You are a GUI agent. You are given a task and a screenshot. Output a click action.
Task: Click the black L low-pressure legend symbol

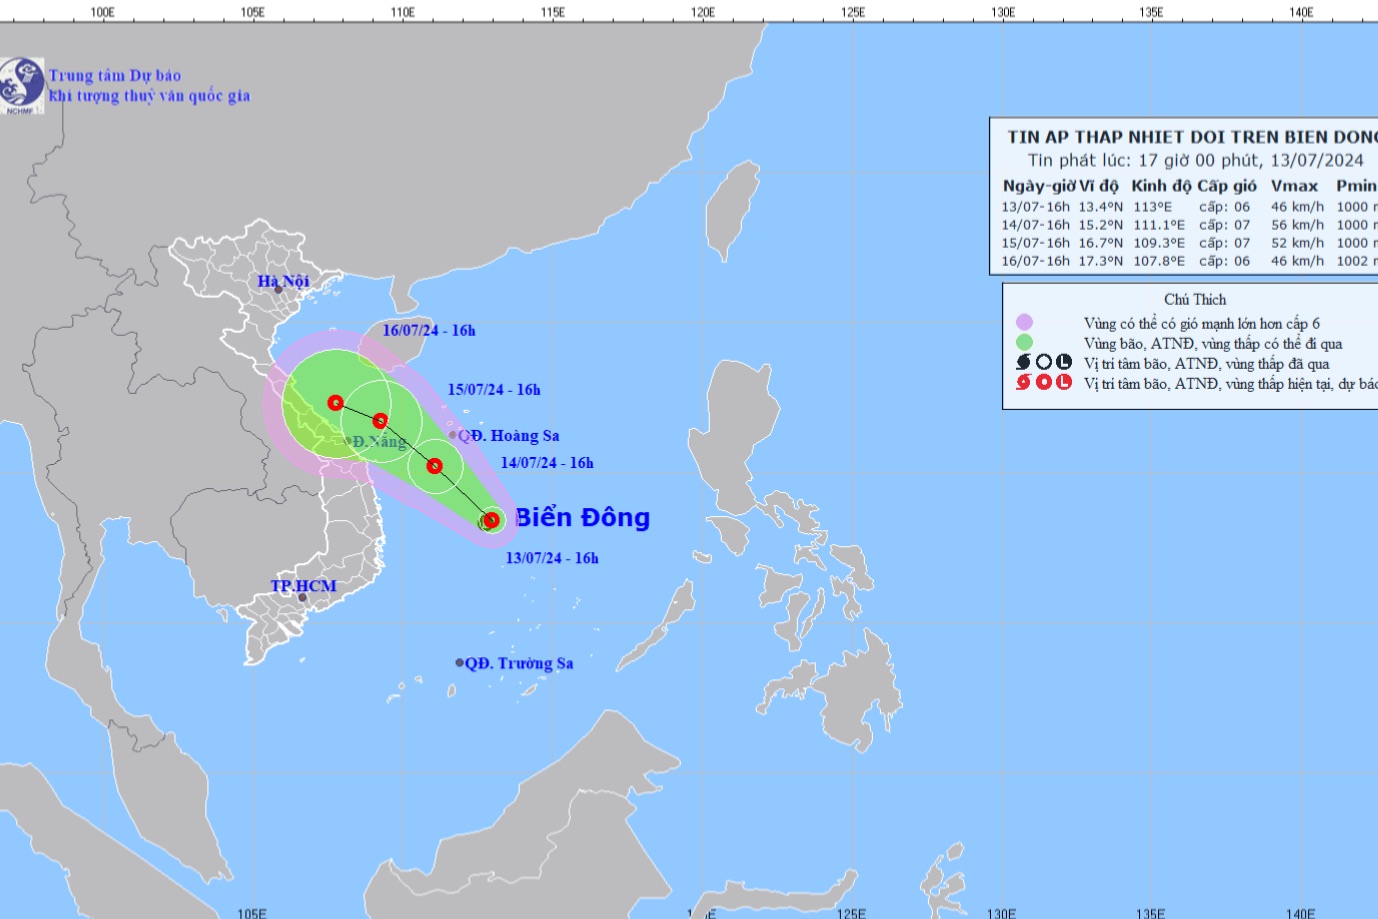click(1064, 362)
